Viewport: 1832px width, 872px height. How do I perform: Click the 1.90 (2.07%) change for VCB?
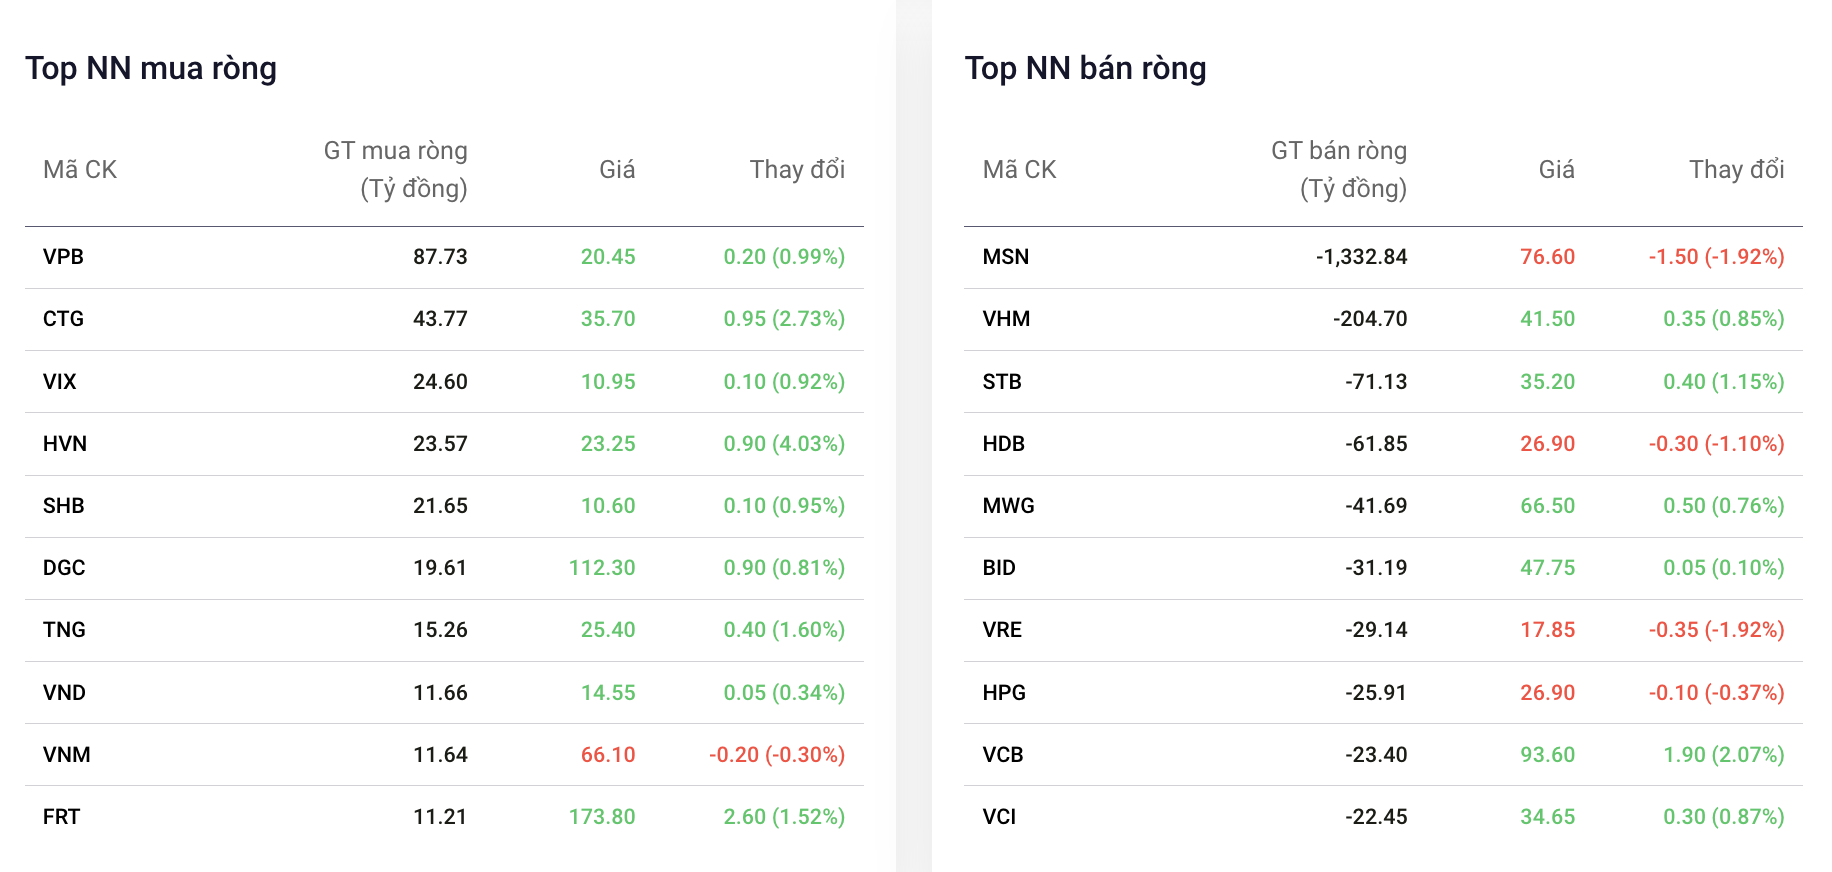coord(1724,755)
